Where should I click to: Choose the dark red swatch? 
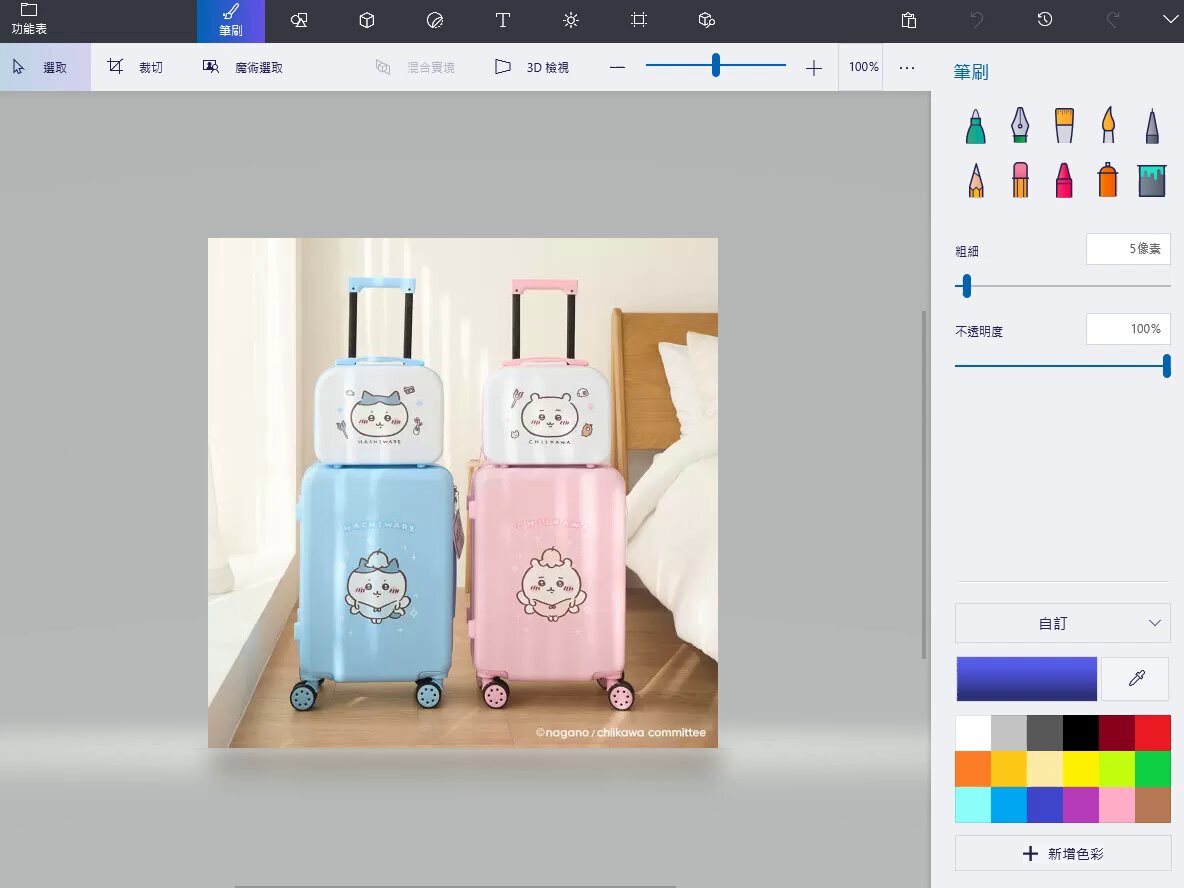1117,733
